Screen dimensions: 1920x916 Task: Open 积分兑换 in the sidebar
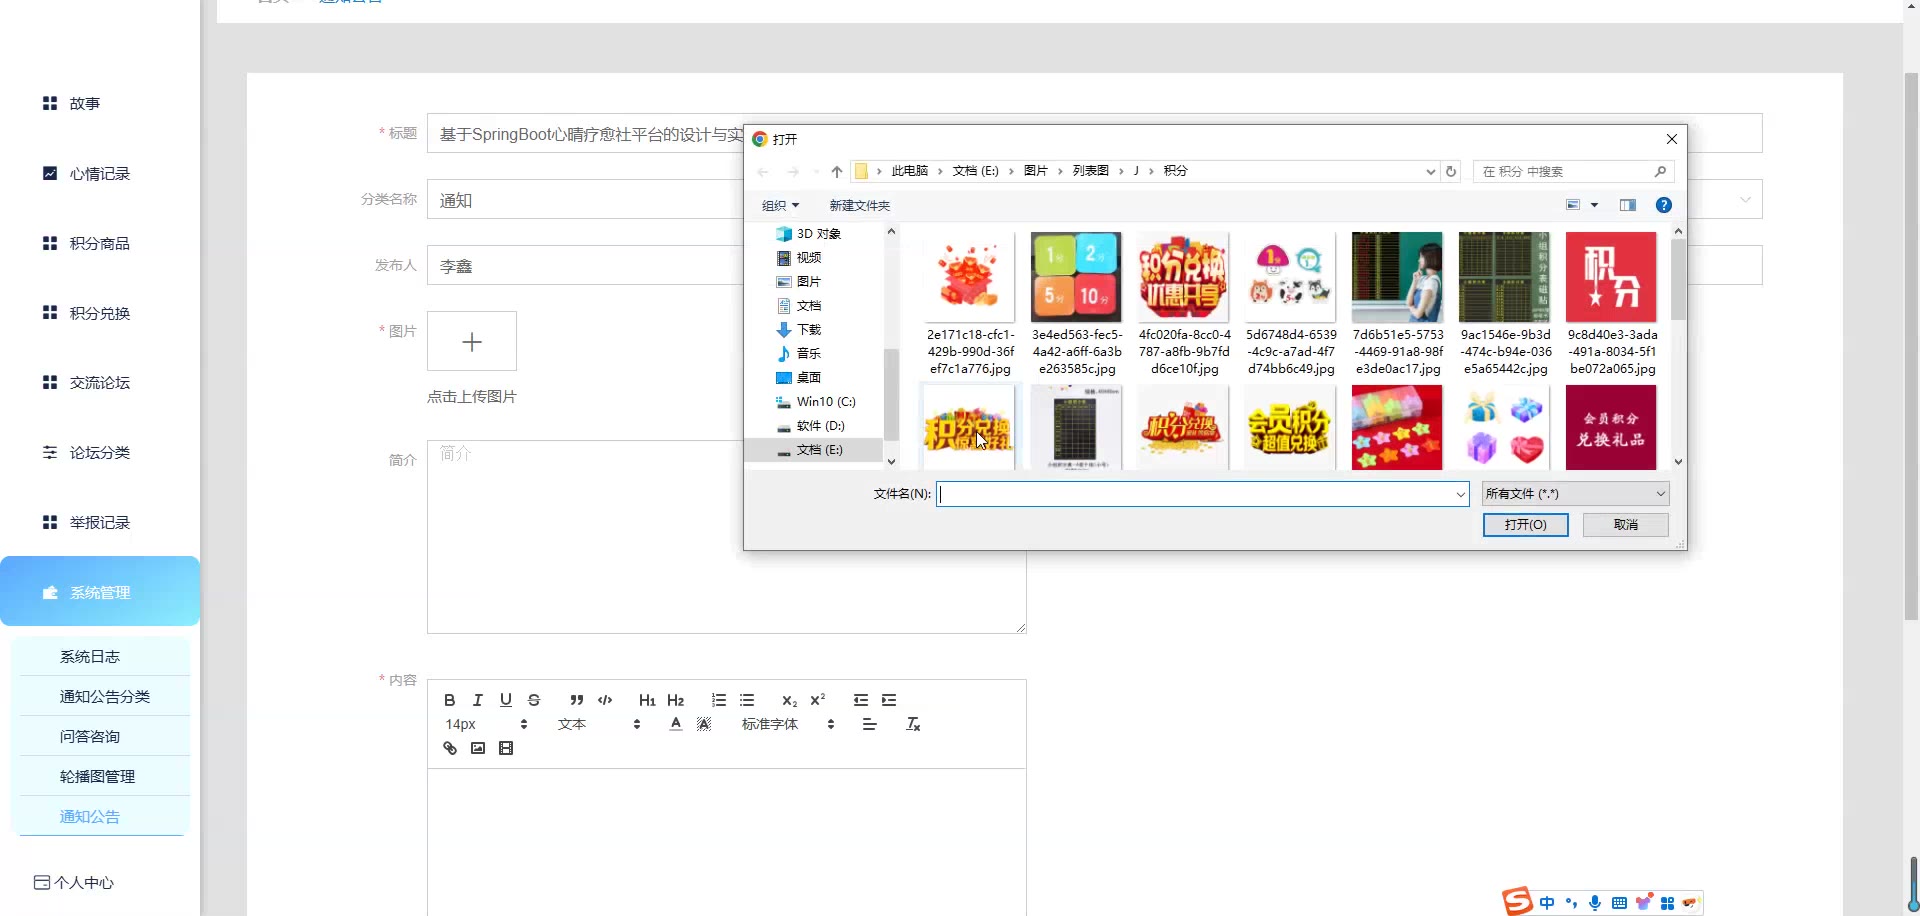click(x=100, y=313)
